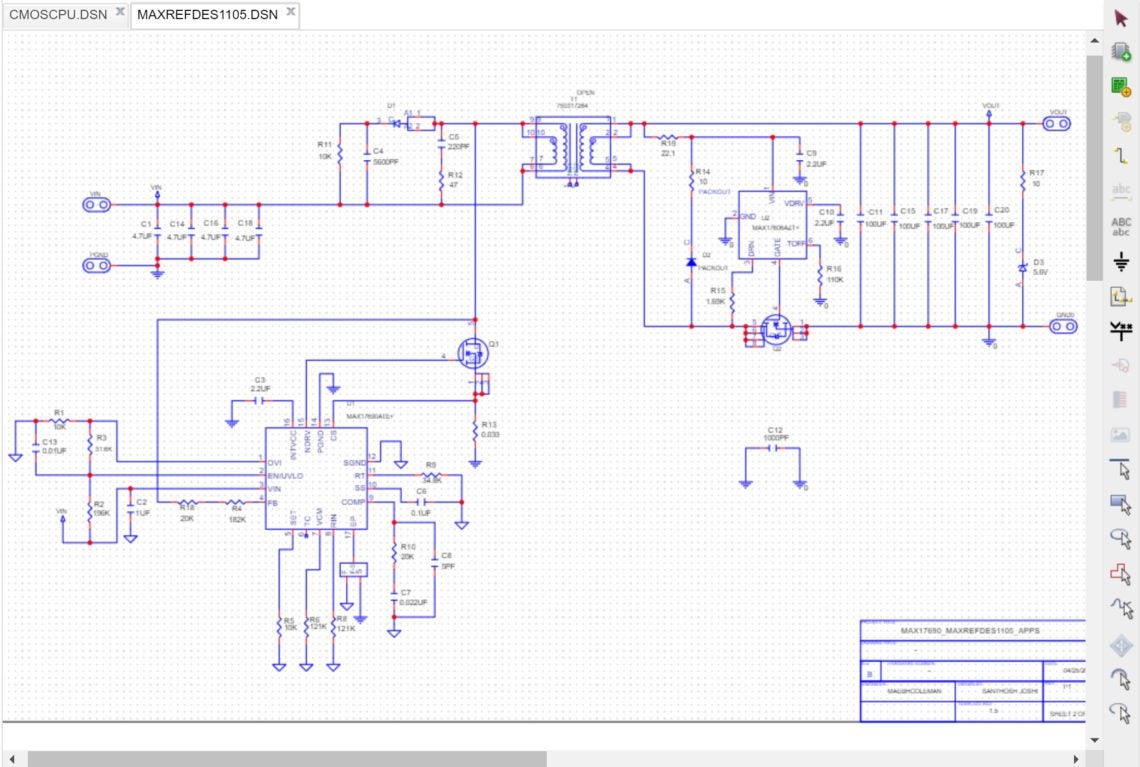Click the greyed Place Net Alias icon
The height and width of the screenshot is (767, 1140).
1120,190
